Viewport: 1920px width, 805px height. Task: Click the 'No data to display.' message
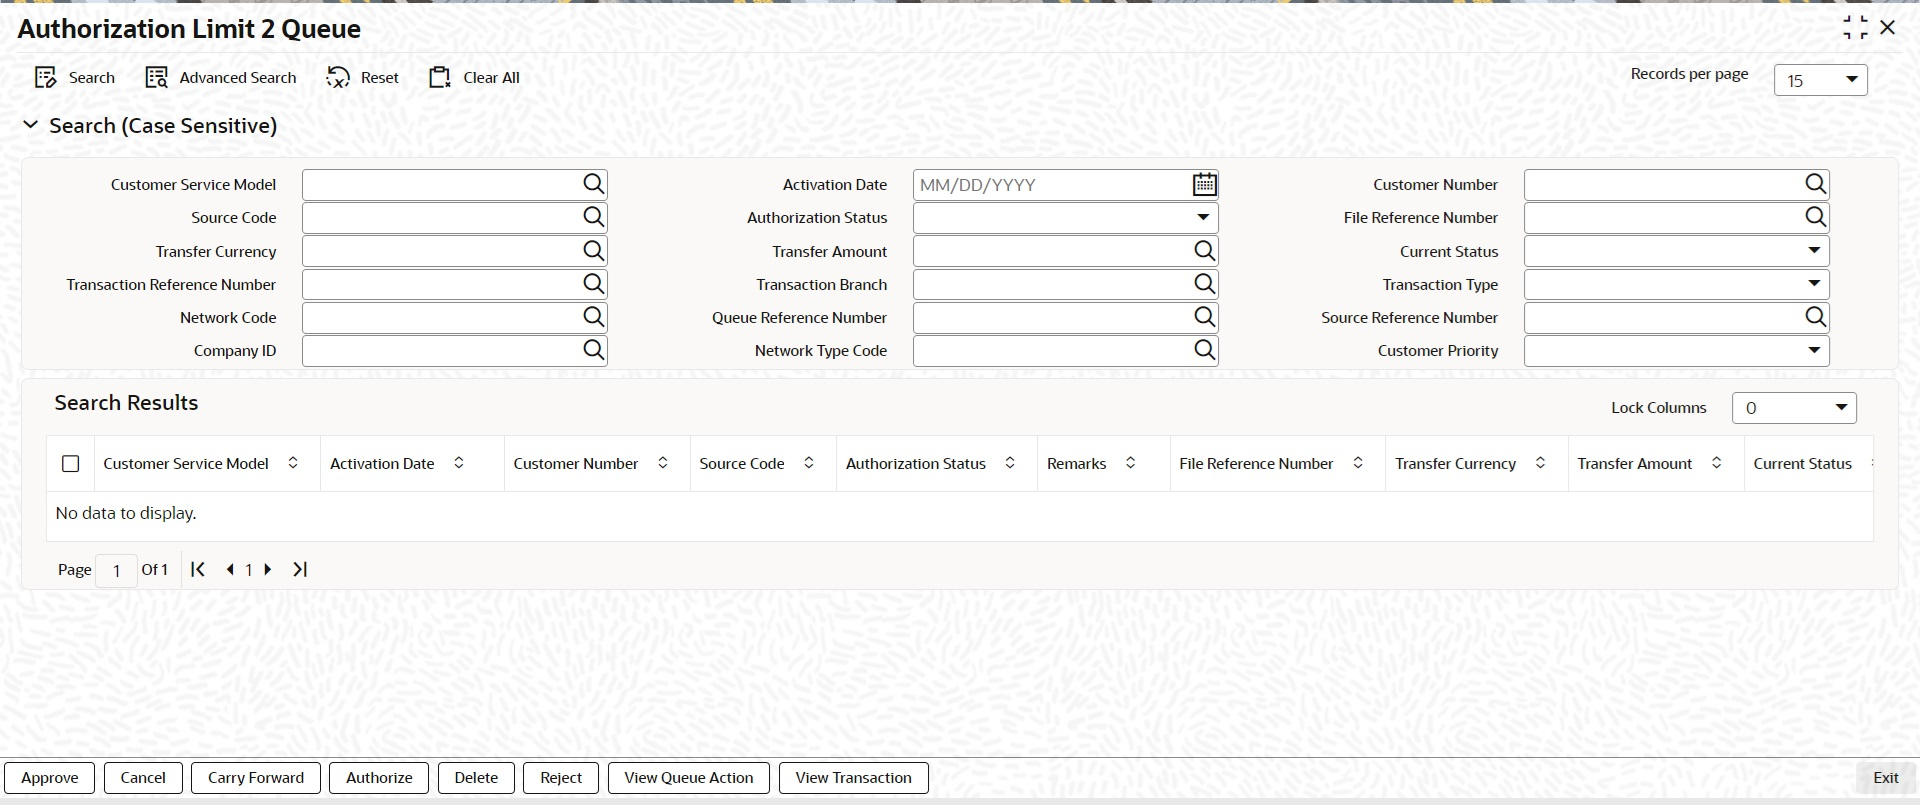tap(126, 513)
